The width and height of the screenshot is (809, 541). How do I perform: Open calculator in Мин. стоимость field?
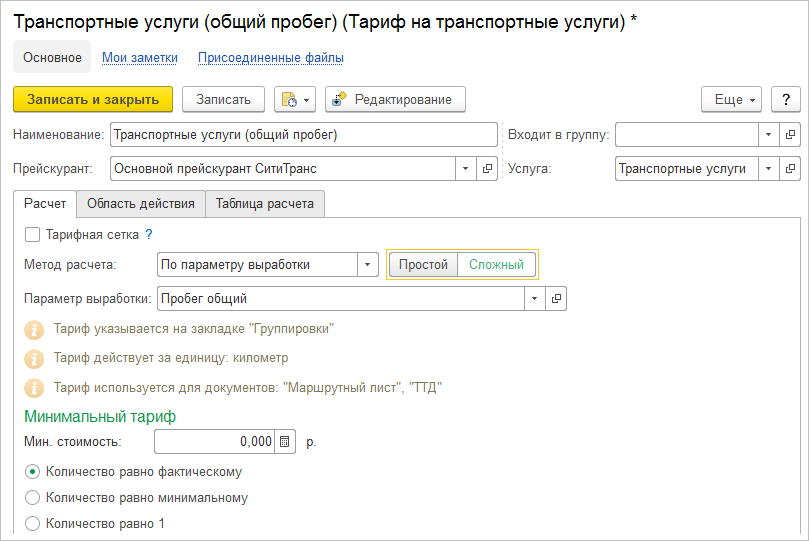pyautogui.click(x=284, y=441)
